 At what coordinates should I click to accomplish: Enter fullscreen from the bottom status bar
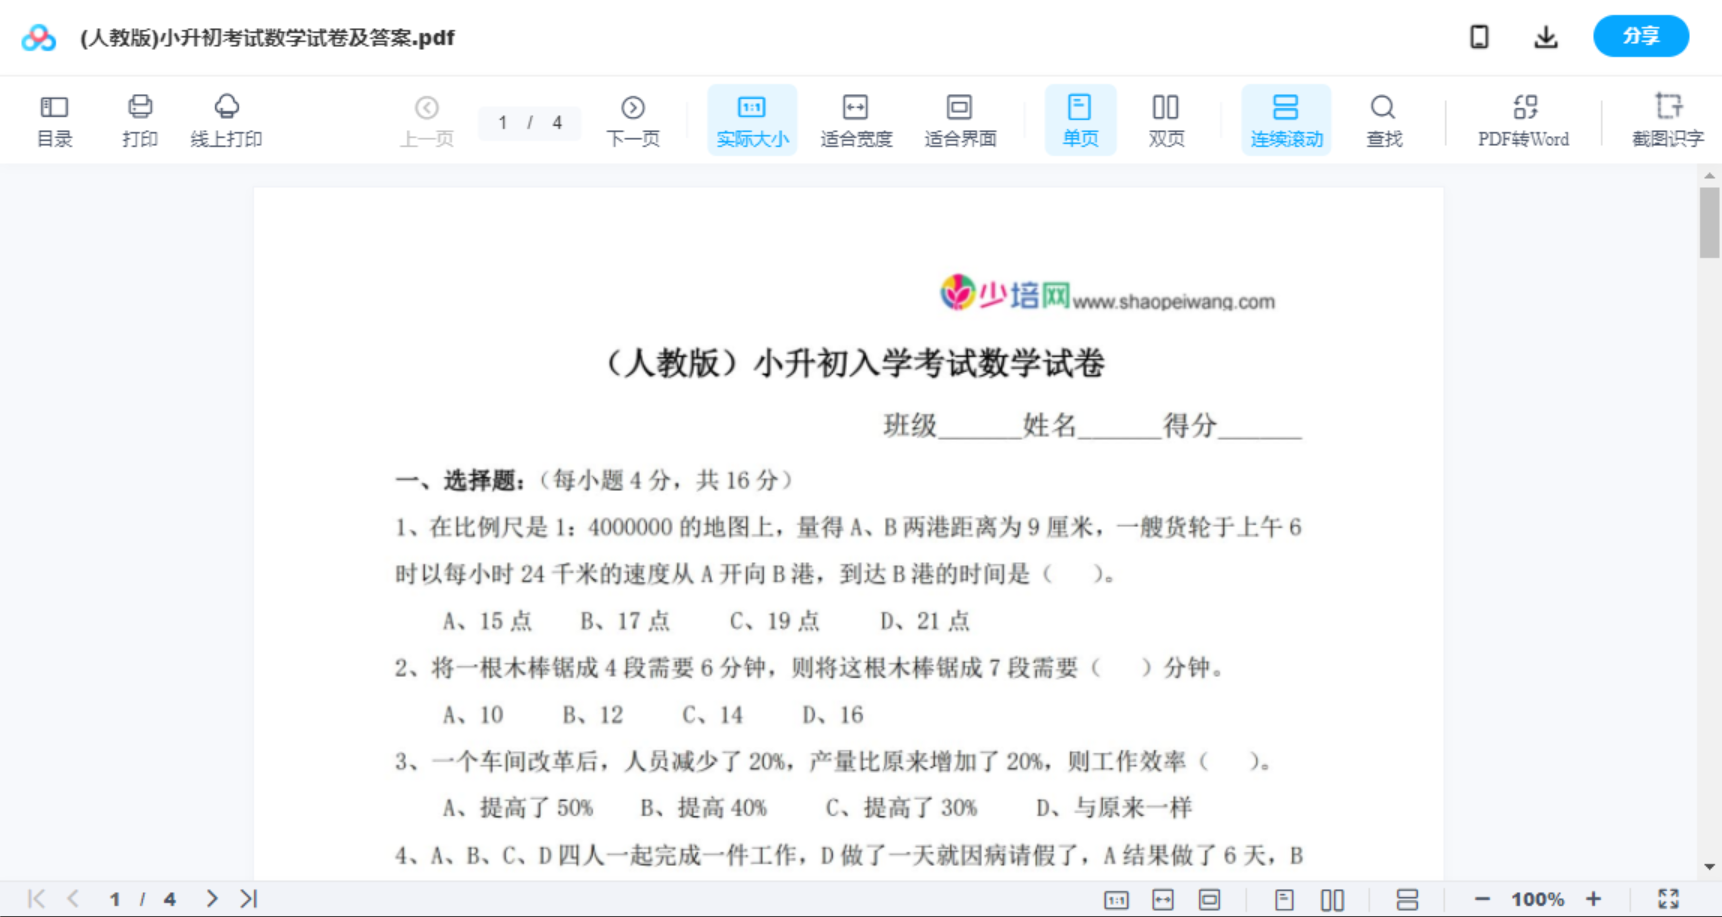pos(1668,898)
